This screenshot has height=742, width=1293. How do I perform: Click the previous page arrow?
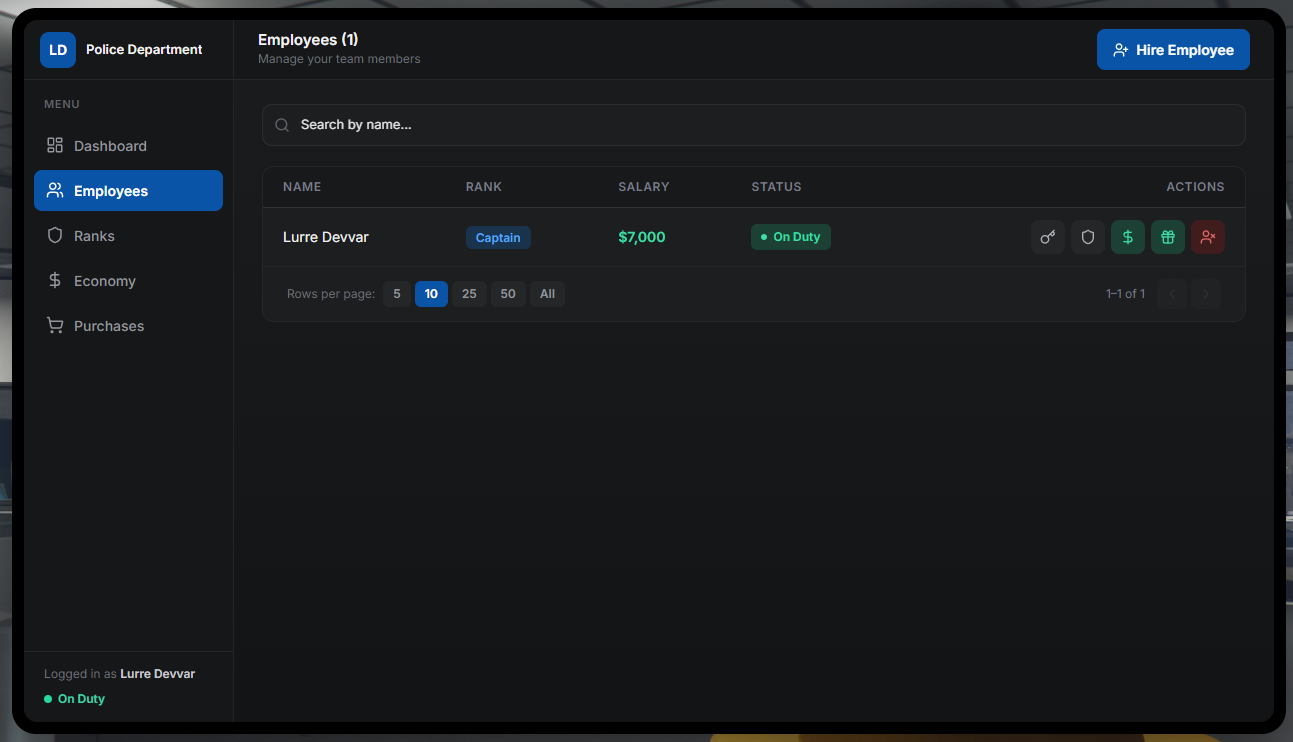1172,294
